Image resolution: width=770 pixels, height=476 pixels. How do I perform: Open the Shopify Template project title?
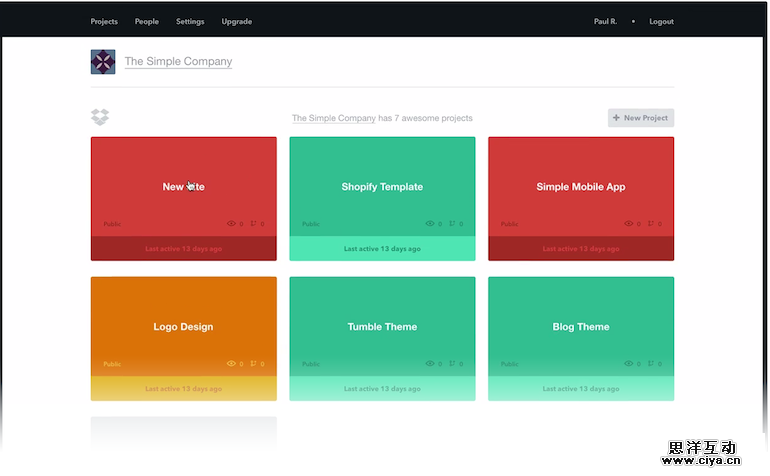point(382,187)
